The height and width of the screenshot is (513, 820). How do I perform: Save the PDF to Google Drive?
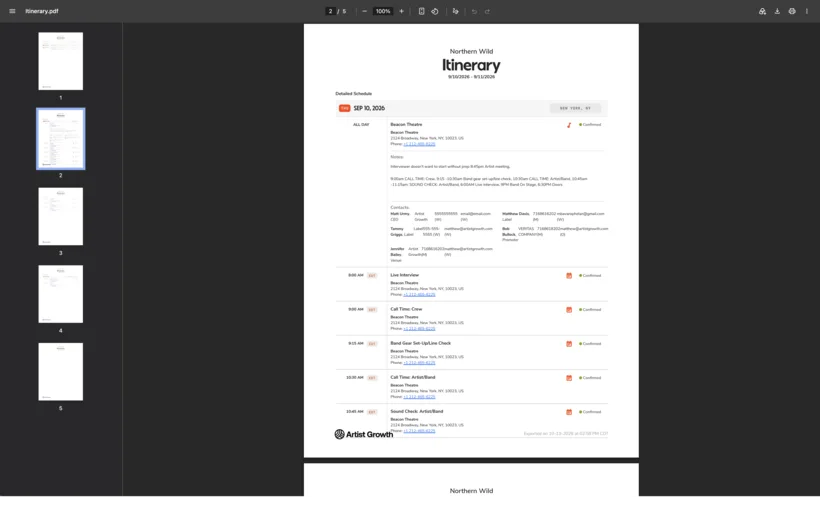pyautogui.click(x=762, y=11)
